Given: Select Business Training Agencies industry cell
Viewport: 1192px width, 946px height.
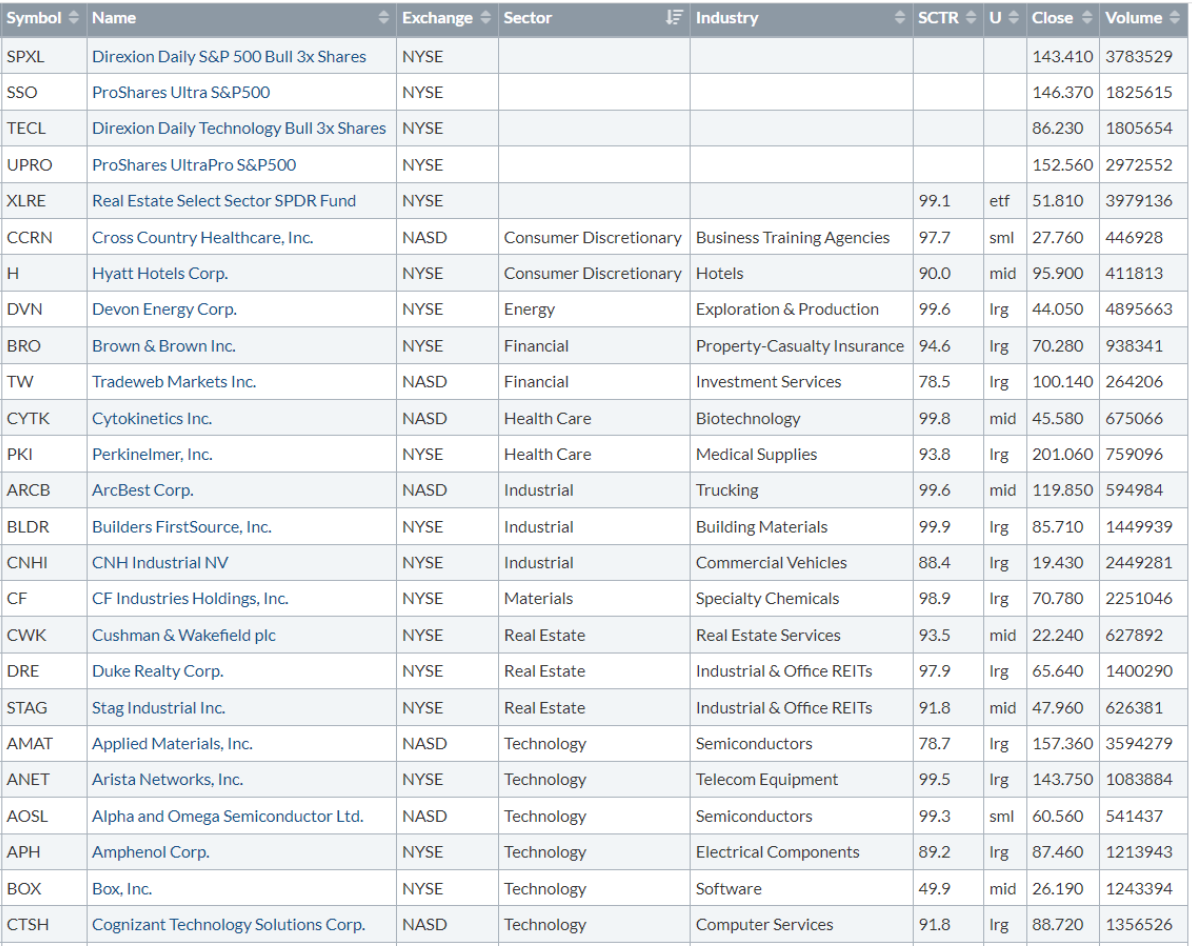Looking at the screenshot, I should point(801,237).
